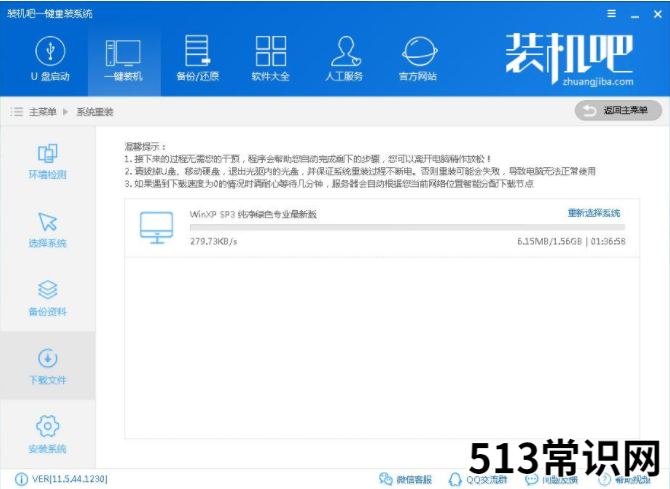This screenshot has height=489, width=670.
Task: Go to the 安装系统 step
Action: click(x=47, y=435)
